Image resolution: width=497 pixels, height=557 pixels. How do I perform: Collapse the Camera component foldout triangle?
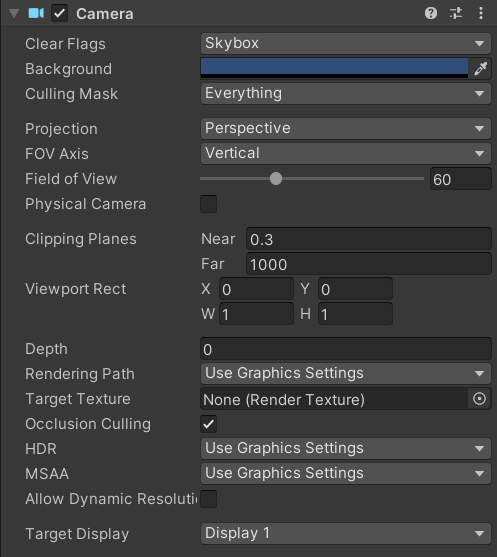click(x=14, y=13)
